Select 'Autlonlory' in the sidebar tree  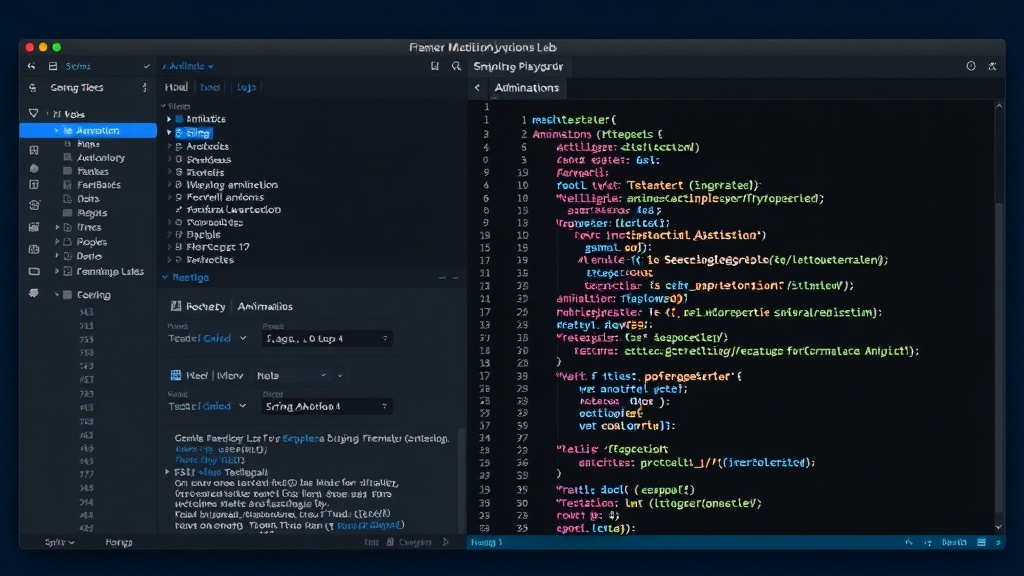point(101,158)
